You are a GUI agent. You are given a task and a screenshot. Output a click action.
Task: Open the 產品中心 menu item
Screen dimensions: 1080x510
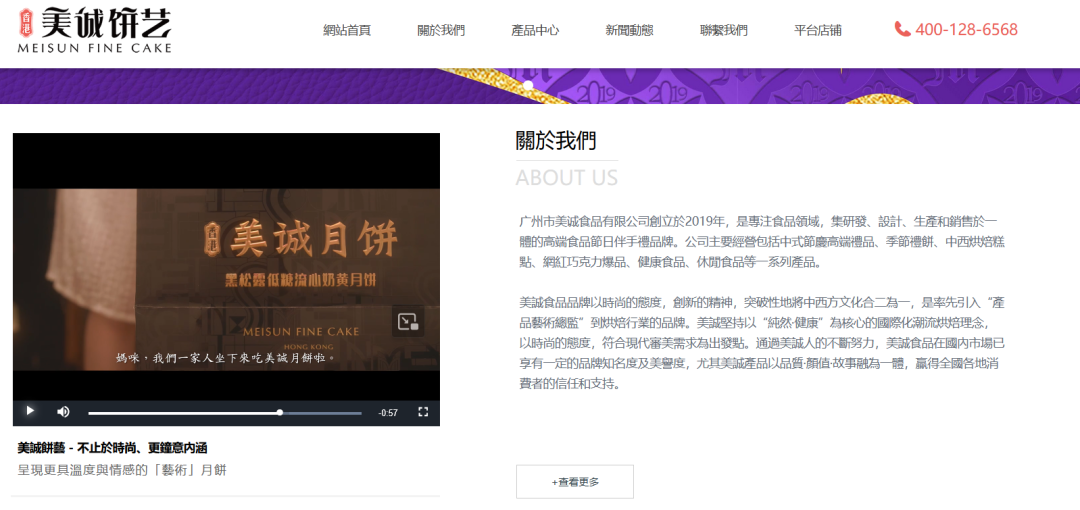pyautogui.click(x=535, y=30)
